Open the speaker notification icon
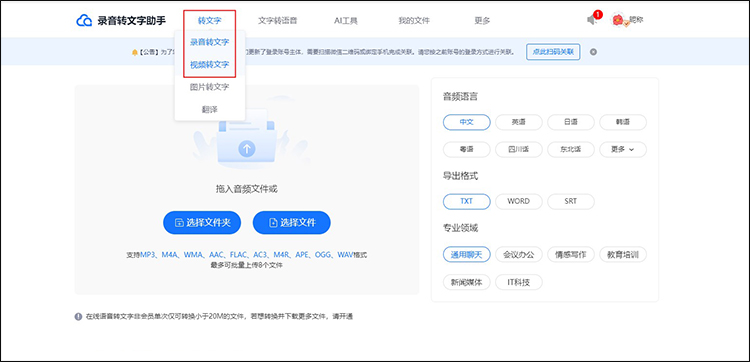The width and height of the screenshot is (750, 362). pos(592,20)
